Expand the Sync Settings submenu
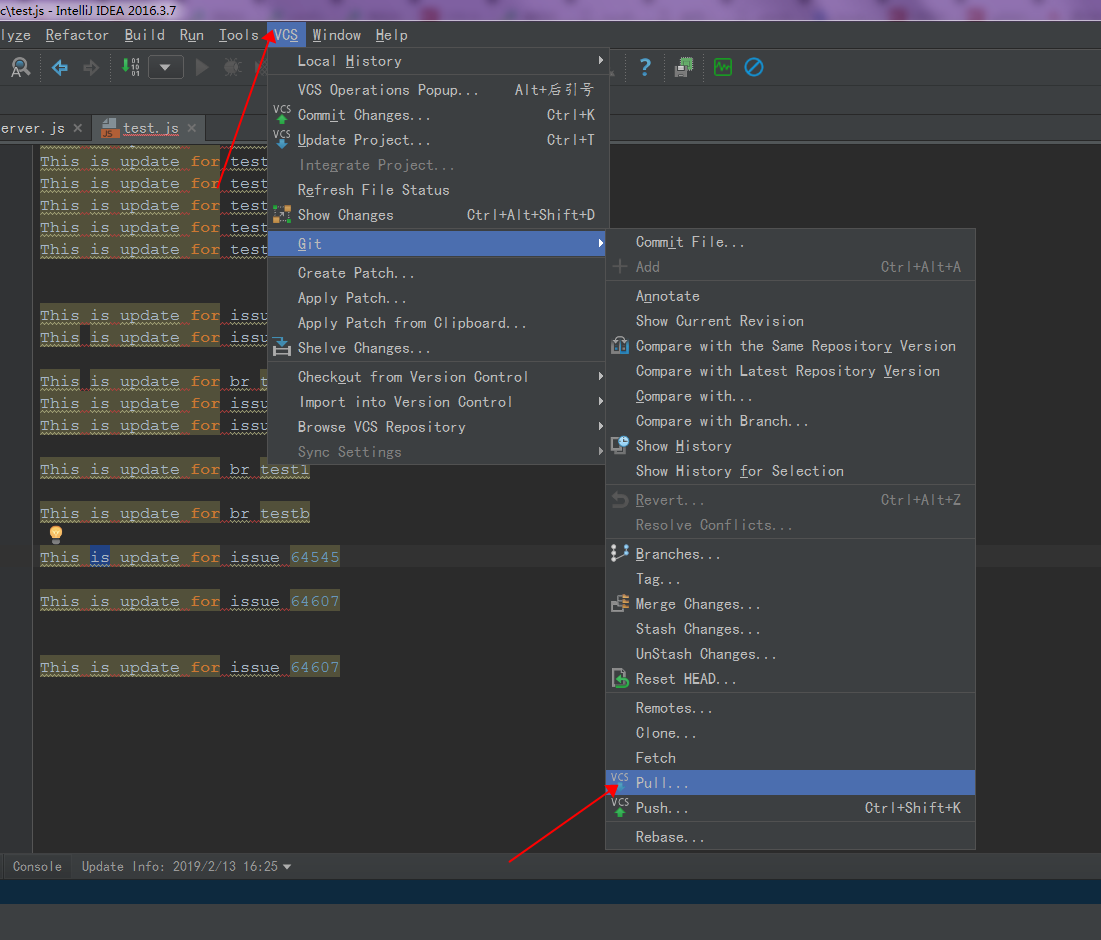The height and width of the screenshot is (940, 1101). click(x=437, y=452)
